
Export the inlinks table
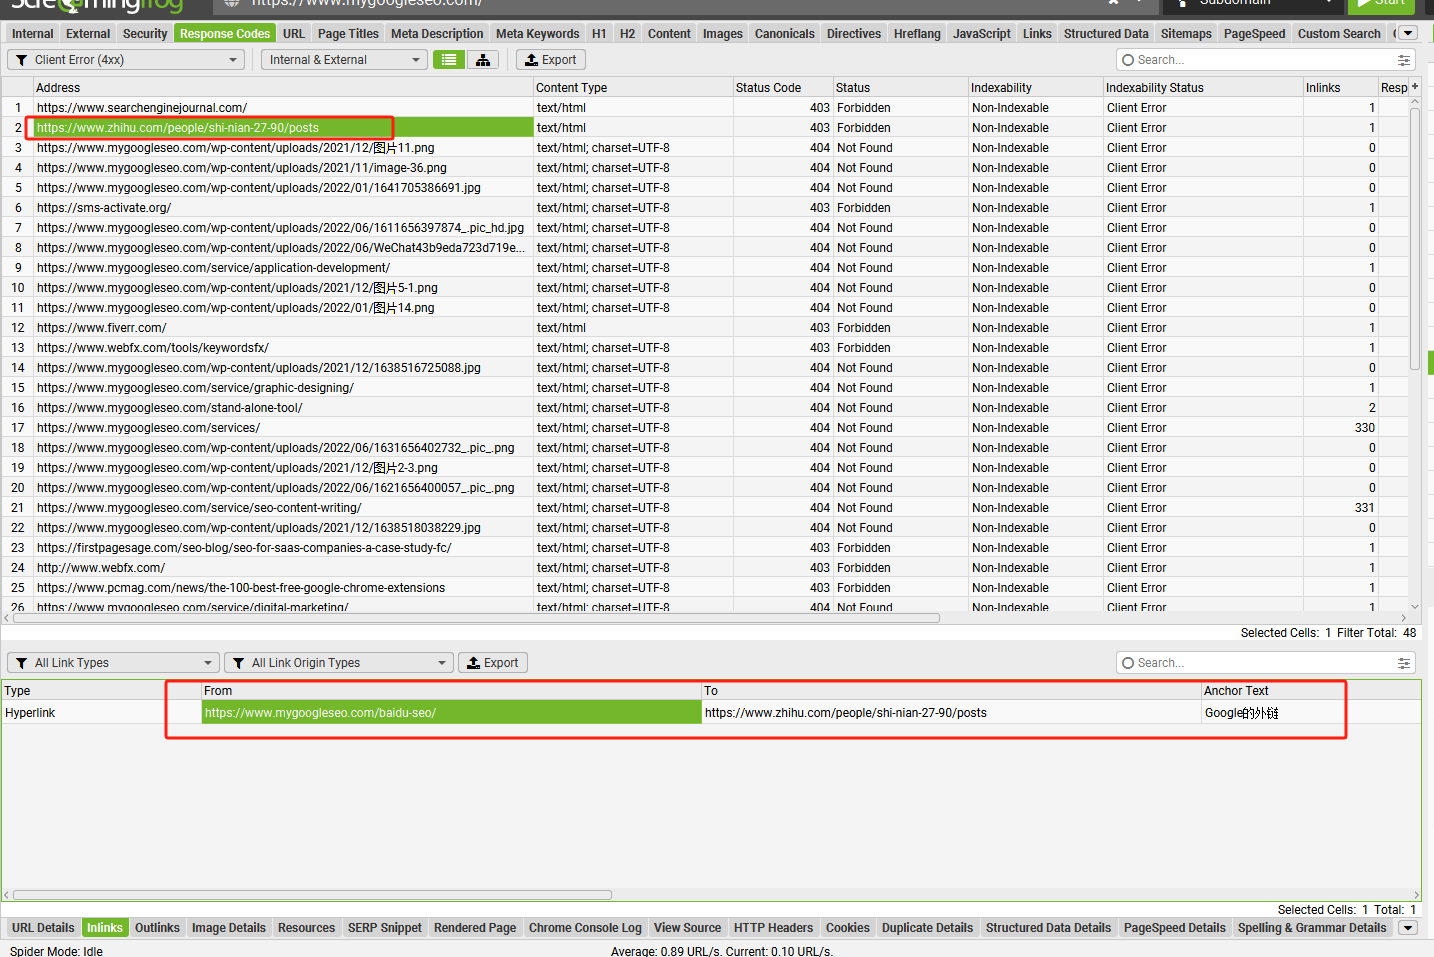click(x=493, y=663)
